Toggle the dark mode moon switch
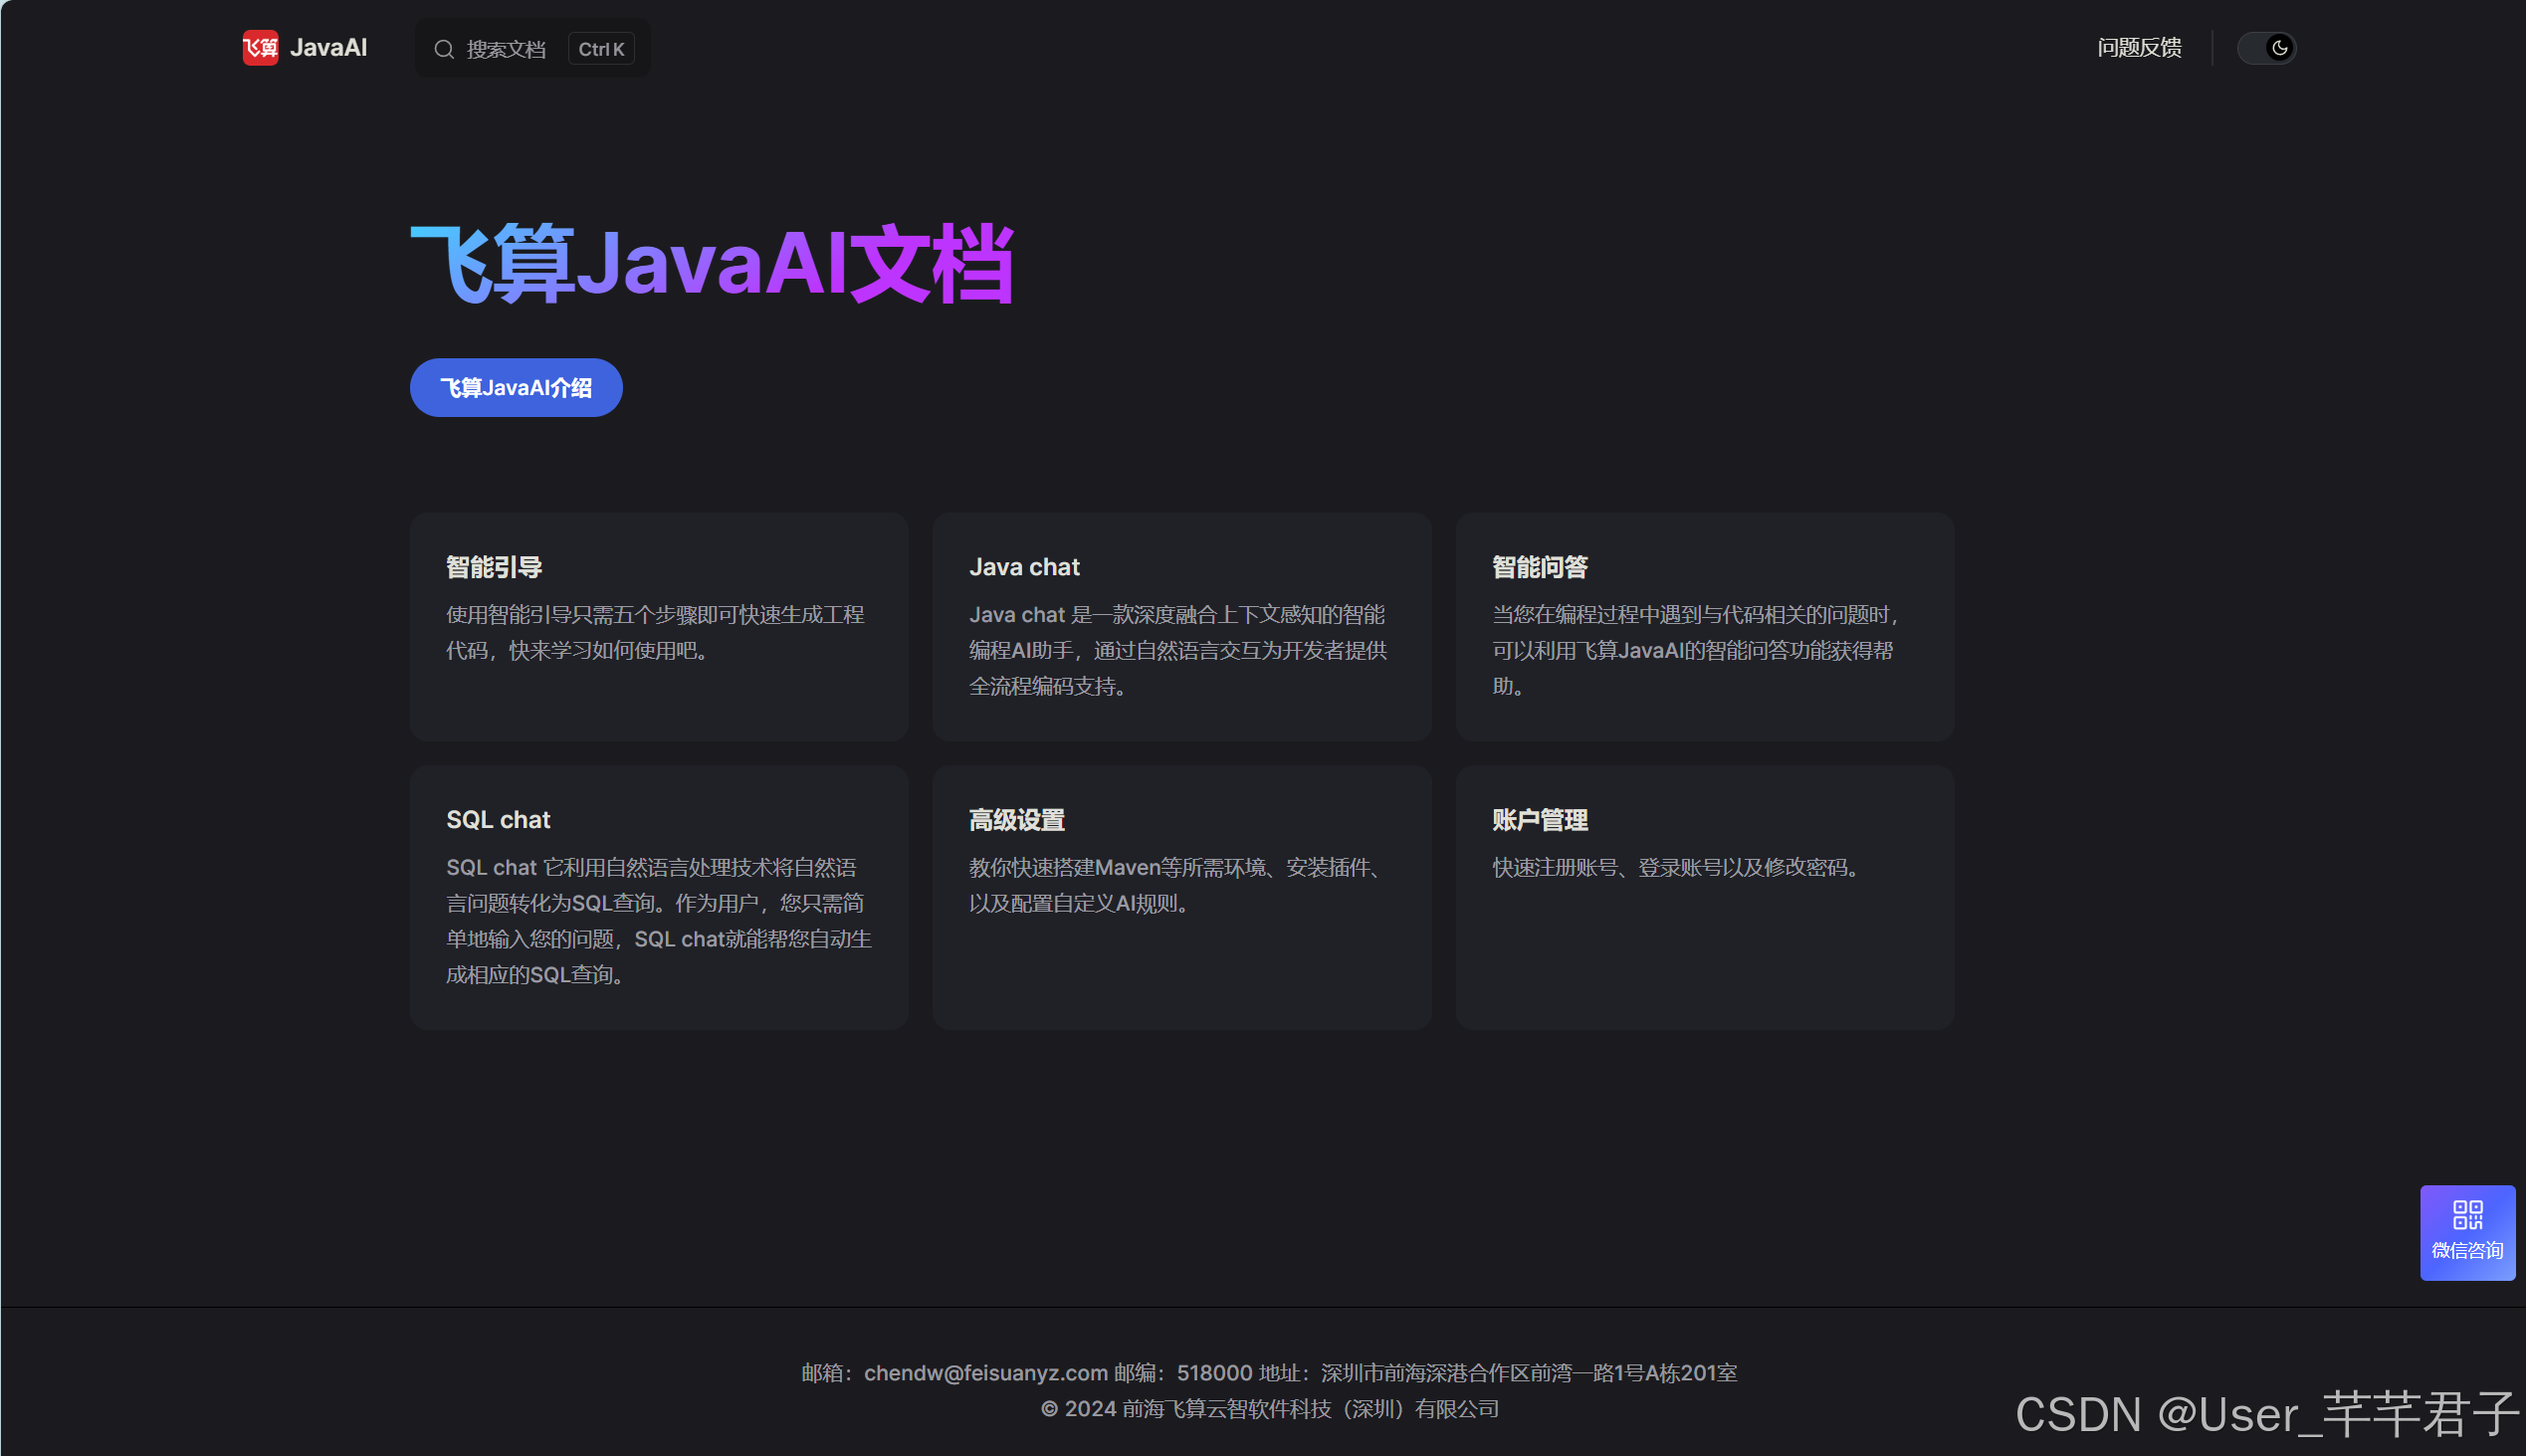The height and width of the screenshot is (1456, 2526). click(2266, 48)
